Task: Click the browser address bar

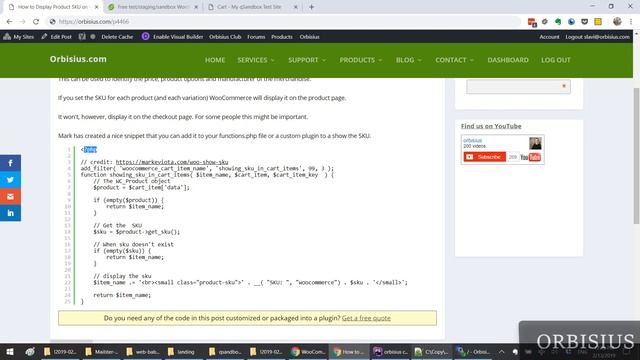Action: pos(283,22)
